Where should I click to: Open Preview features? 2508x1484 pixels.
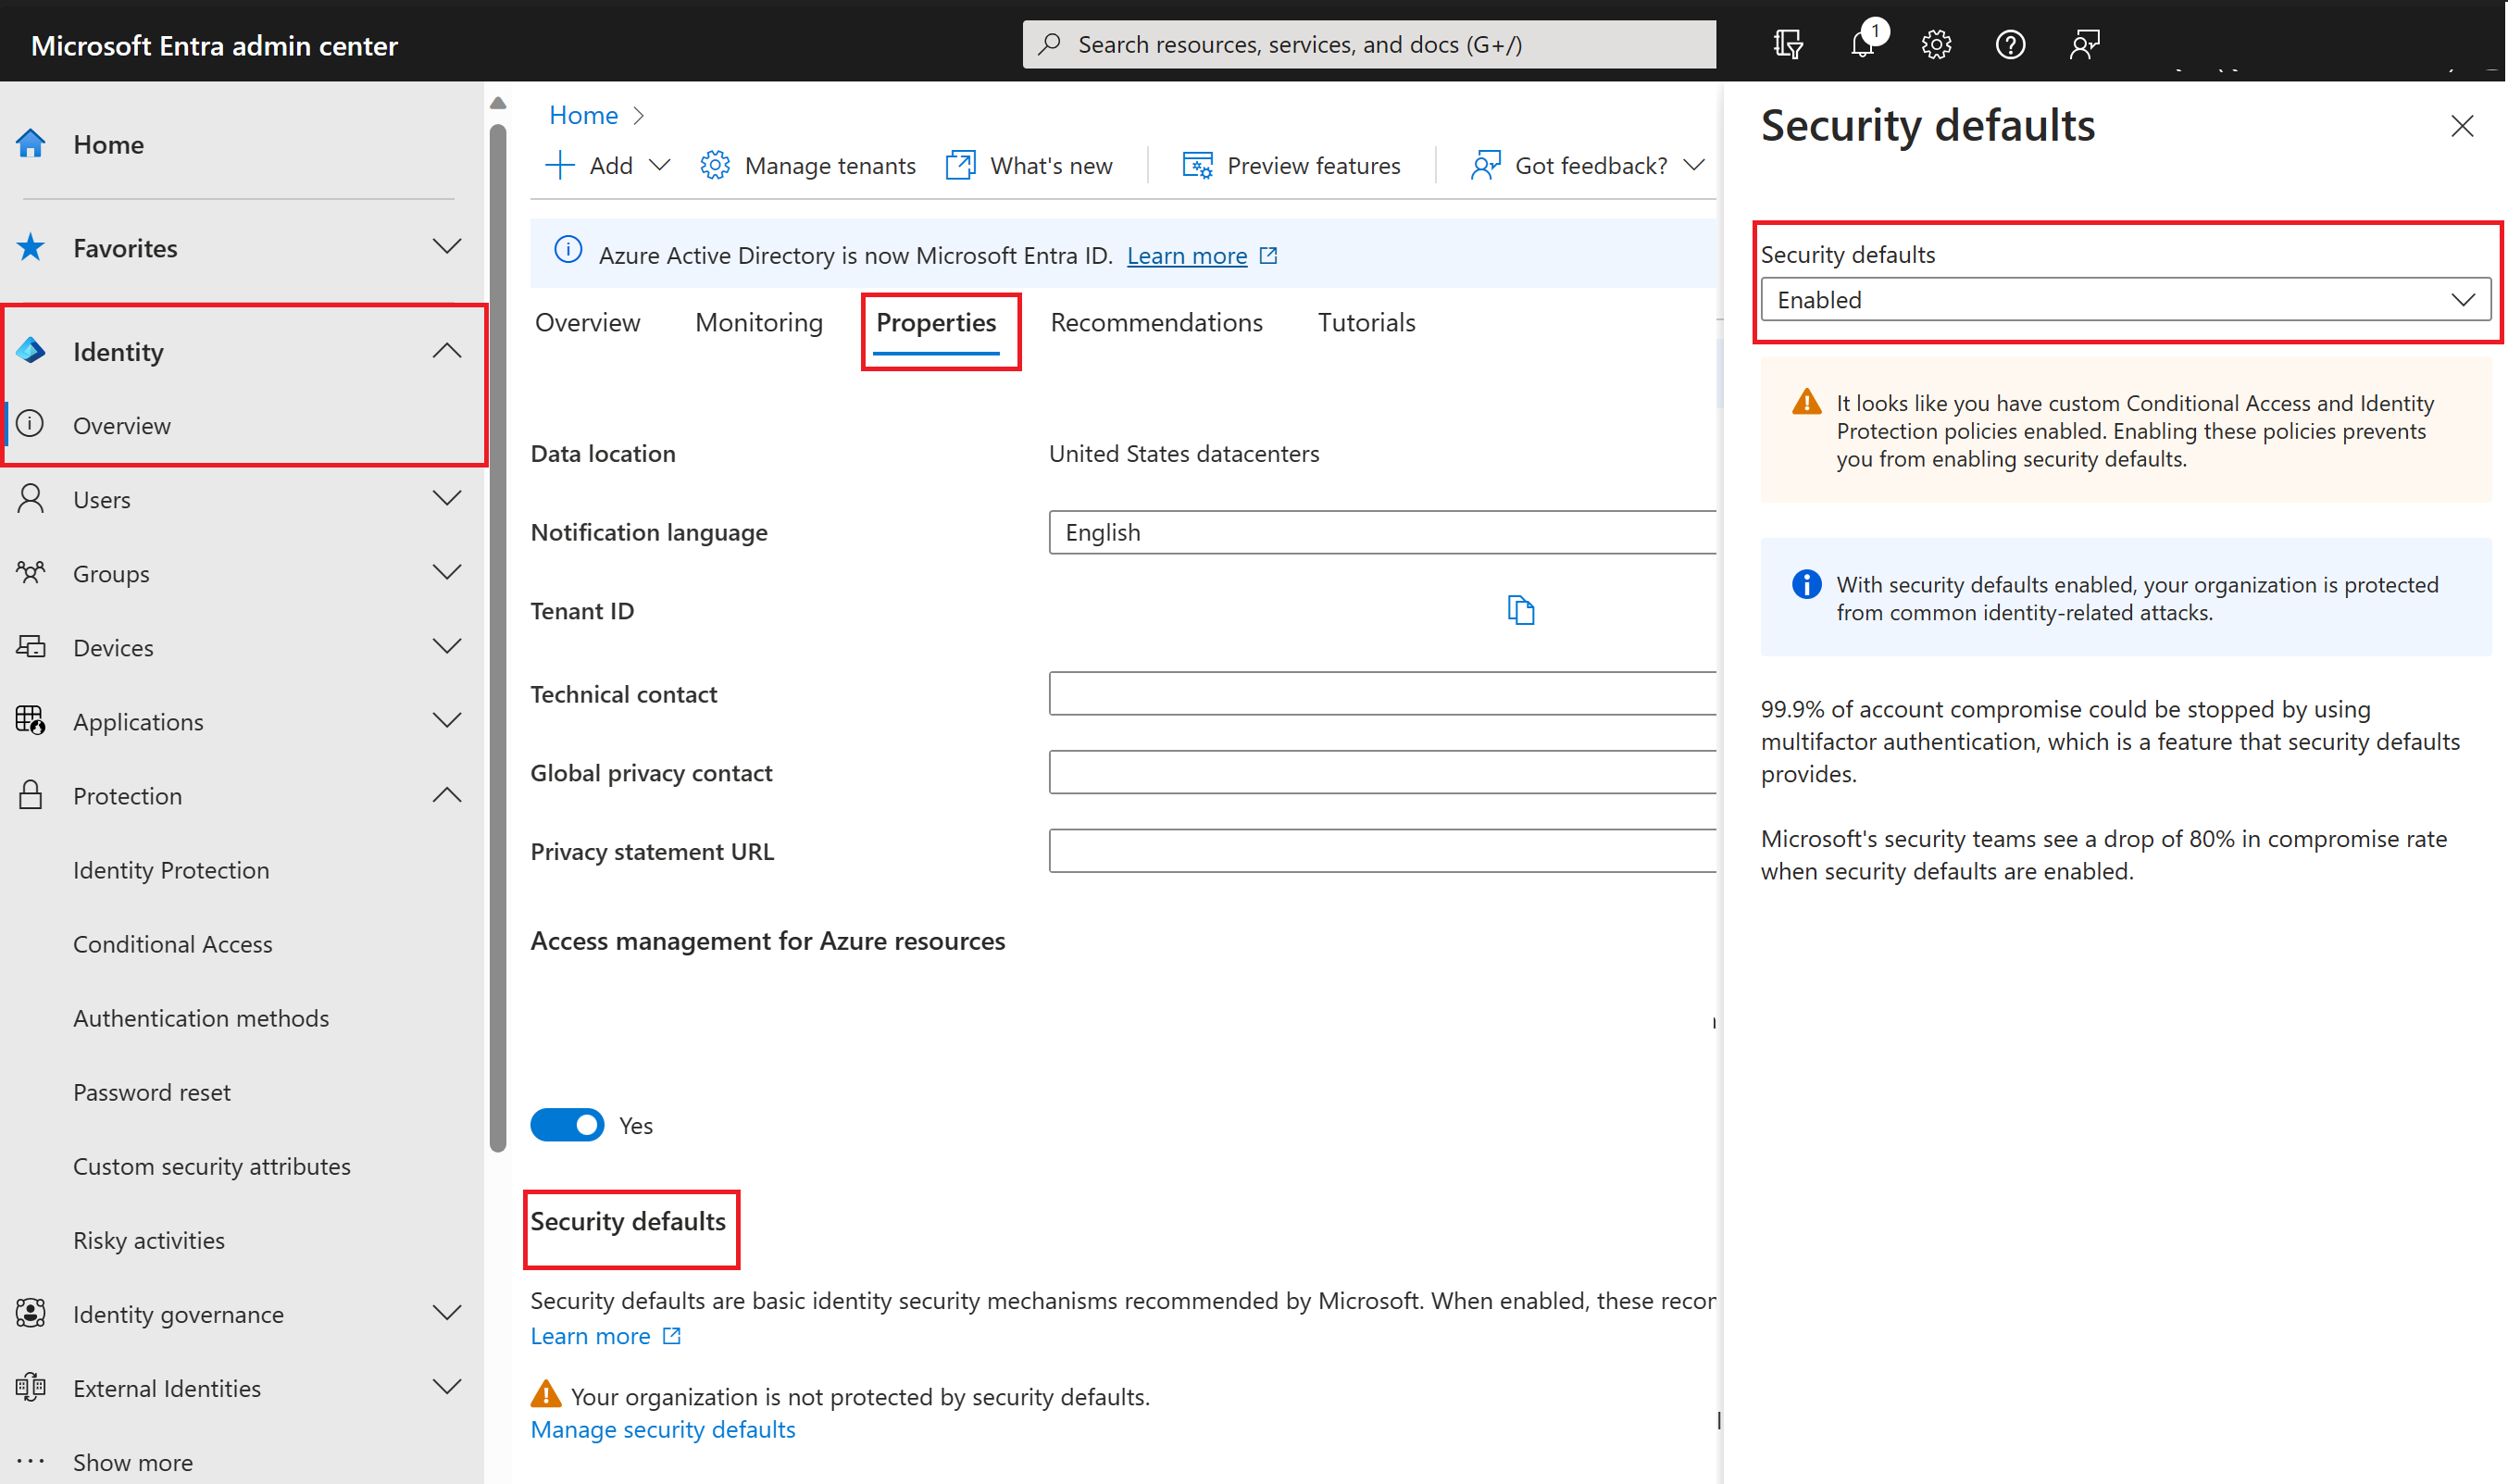click(1313, 165)
